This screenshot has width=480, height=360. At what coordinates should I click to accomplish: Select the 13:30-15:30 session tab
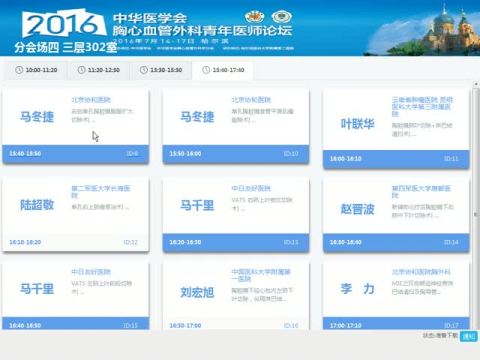[161, 70]
